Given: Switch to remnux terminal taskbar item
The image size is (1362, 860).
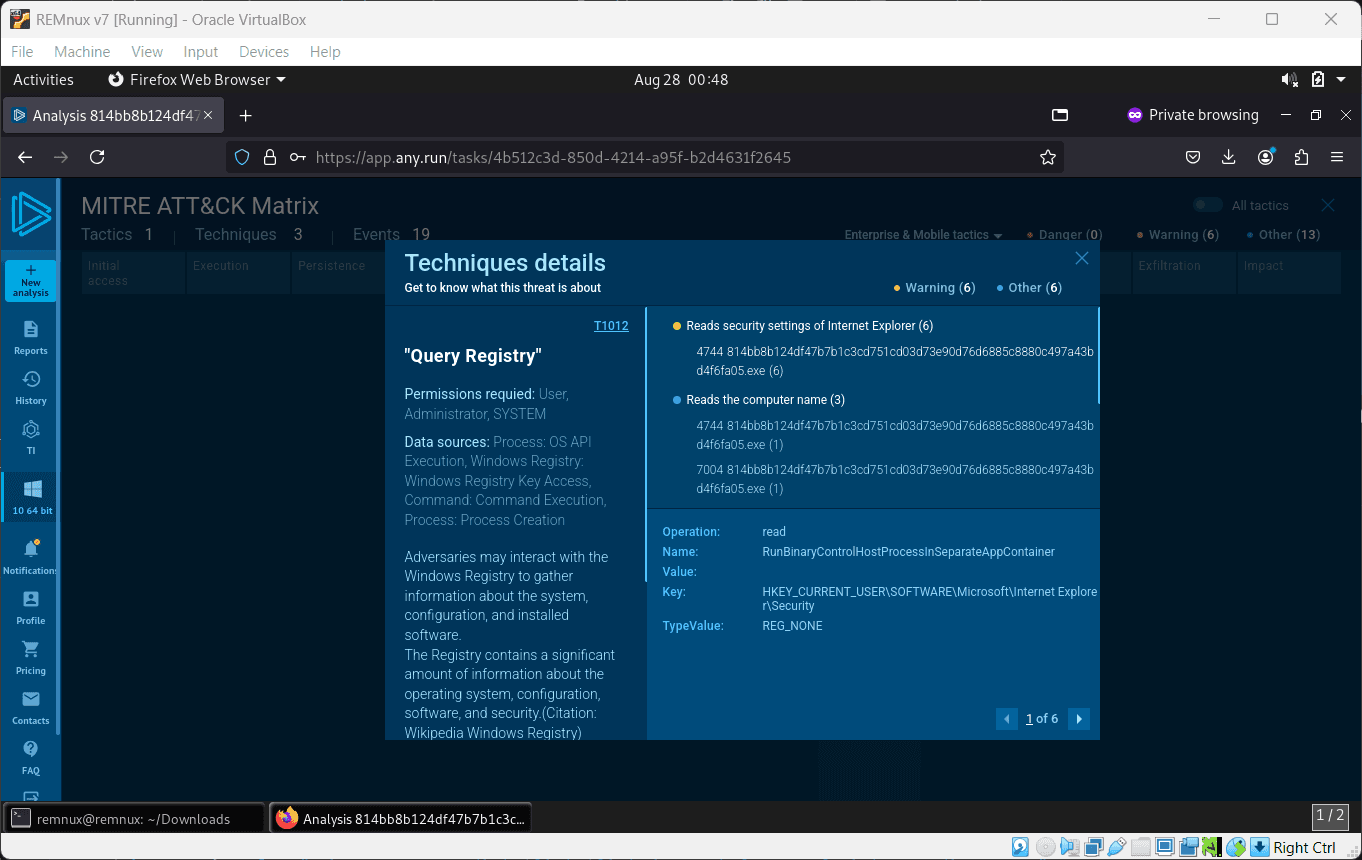Looking at the screenshot, I should coord(133,818).
